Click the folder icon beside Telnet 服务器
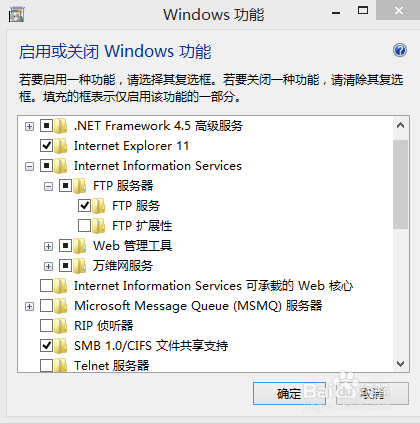 [x=61, y=365]
